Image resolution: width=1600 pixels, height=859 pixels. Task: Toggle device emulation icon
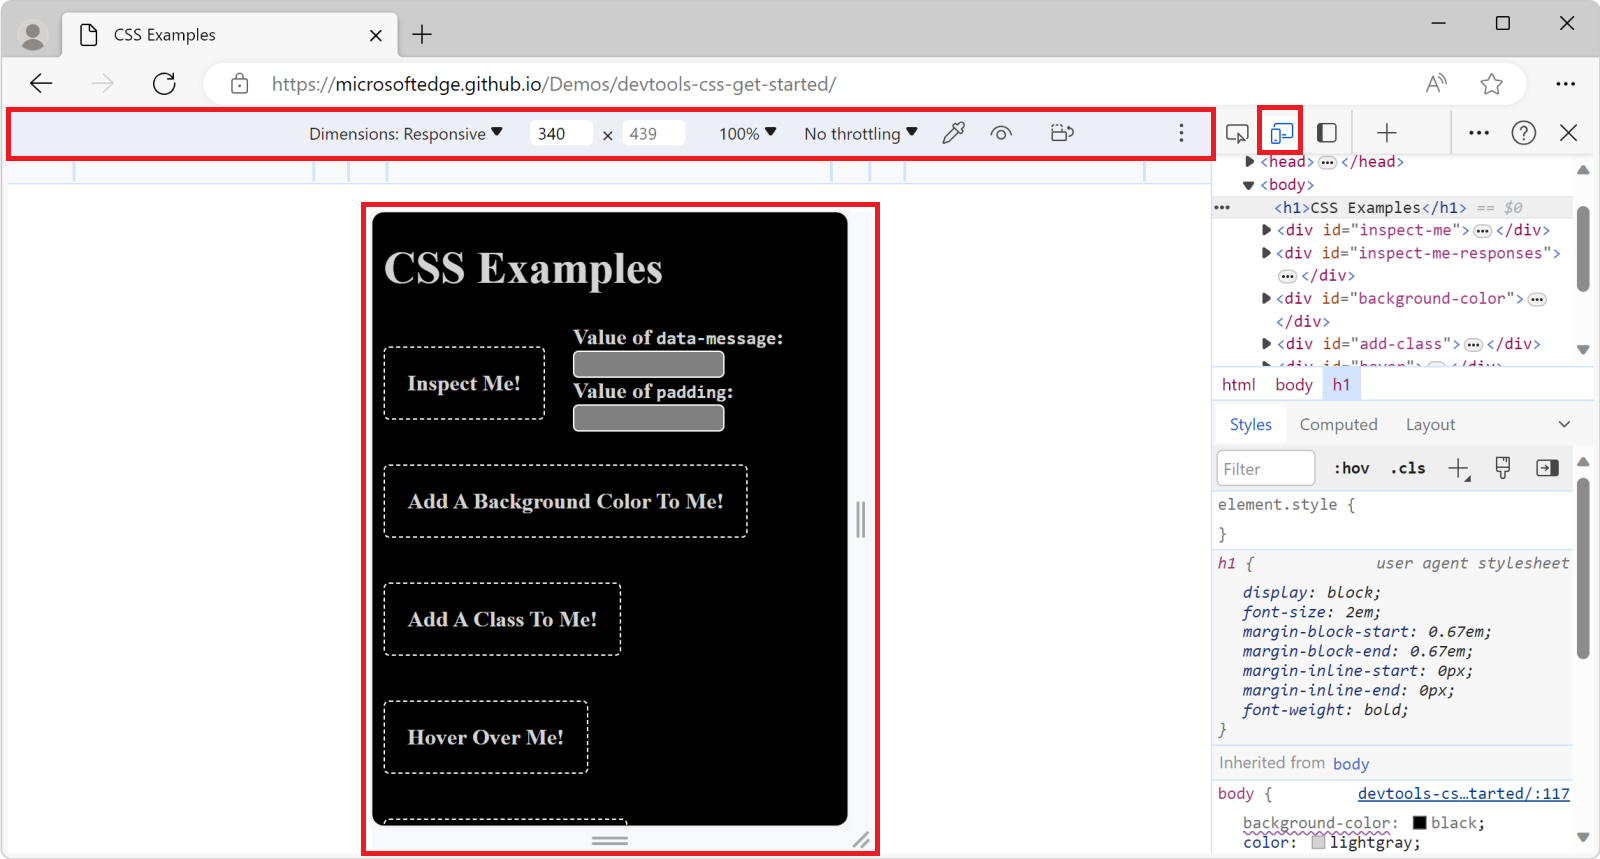point(1281,133)
